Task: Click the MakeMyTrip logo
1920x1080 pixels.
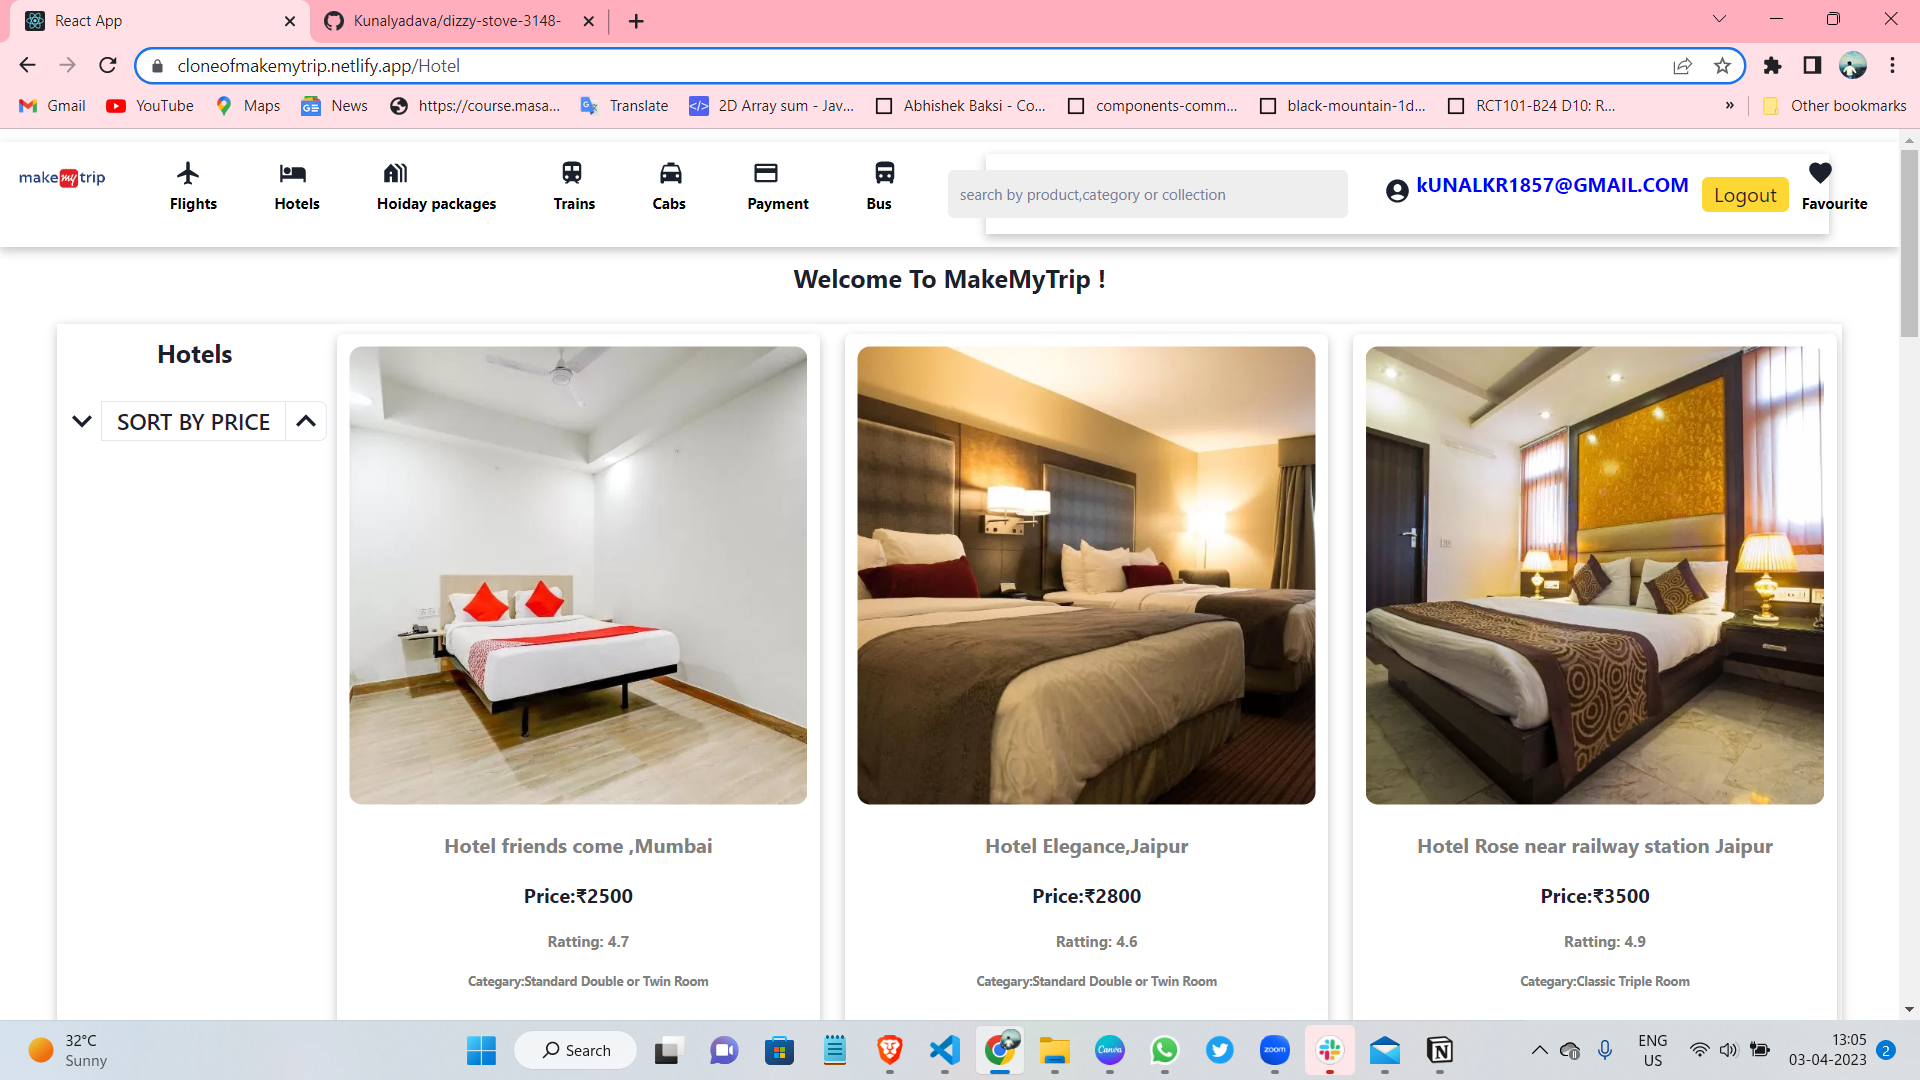Action: point(62,178)
